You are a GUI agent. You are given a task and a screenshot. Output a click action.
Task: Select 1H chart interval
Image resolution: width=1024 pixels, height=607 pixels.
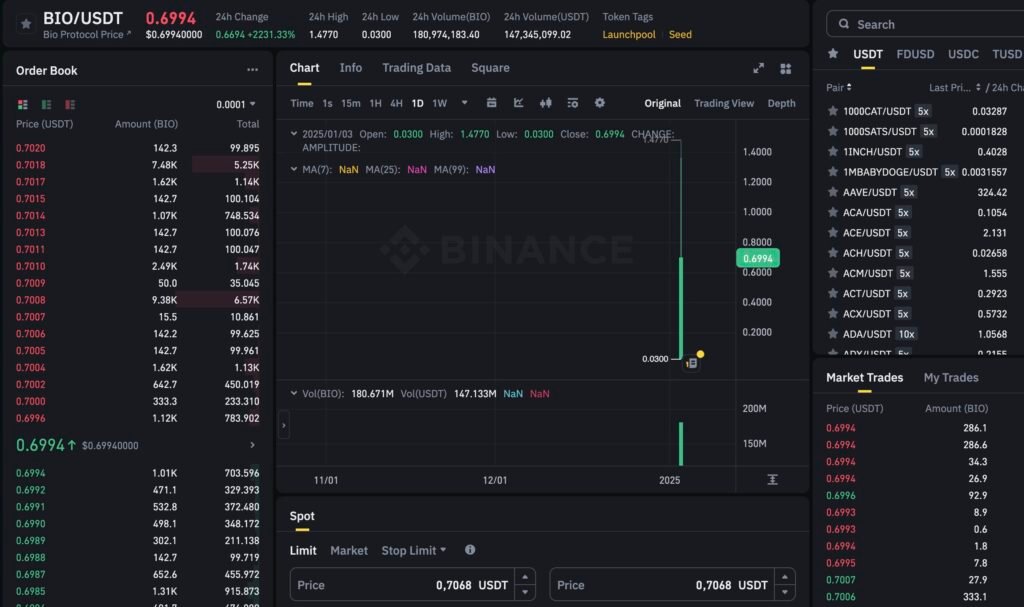coord(376,103)
